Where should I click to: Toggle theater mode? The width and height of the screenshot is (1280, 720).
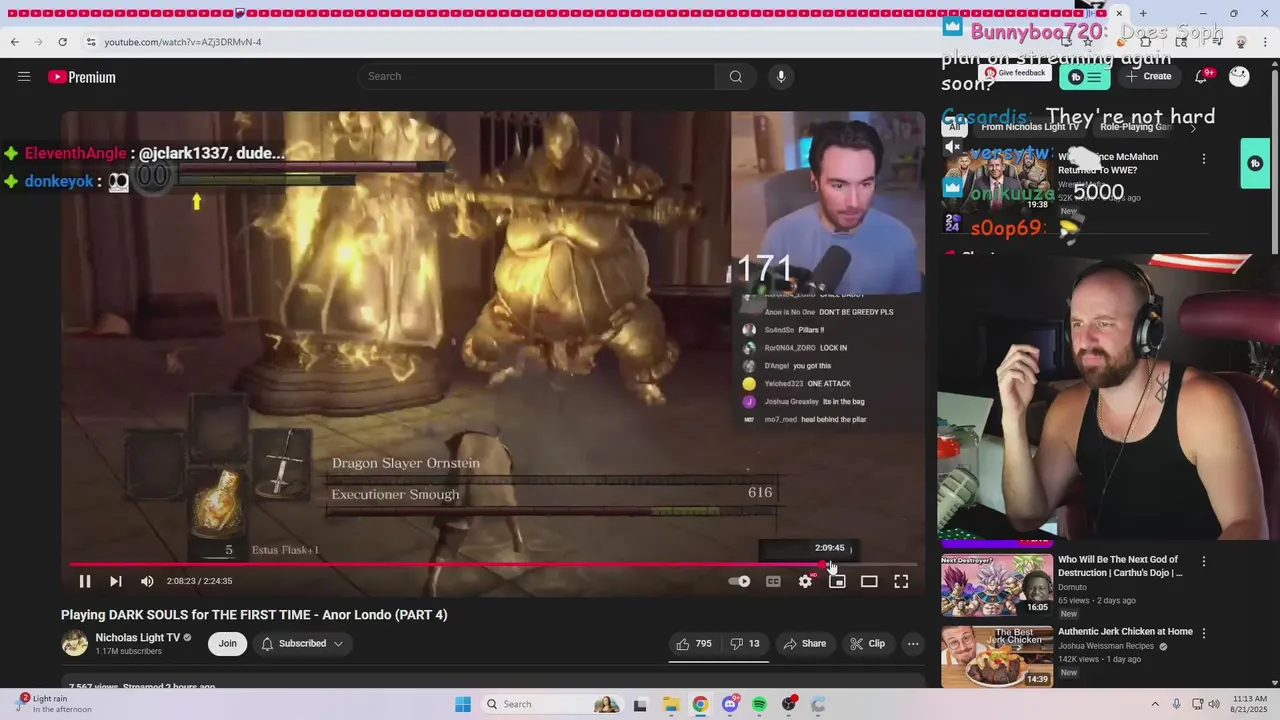869,581
